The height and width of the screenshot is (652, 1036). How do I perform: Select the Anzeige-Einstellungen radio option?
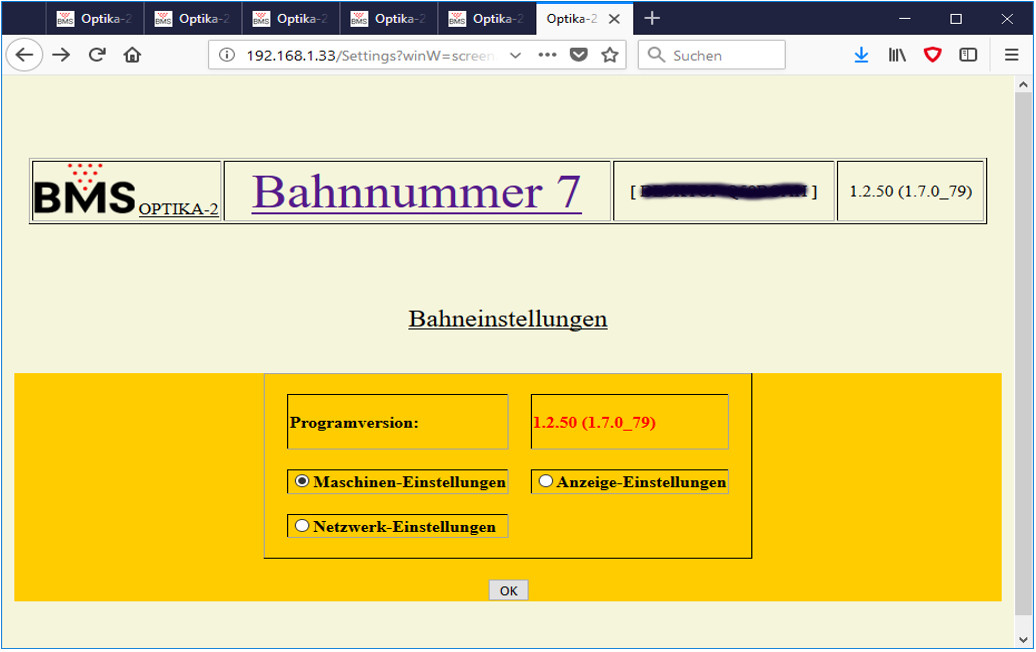546,481
